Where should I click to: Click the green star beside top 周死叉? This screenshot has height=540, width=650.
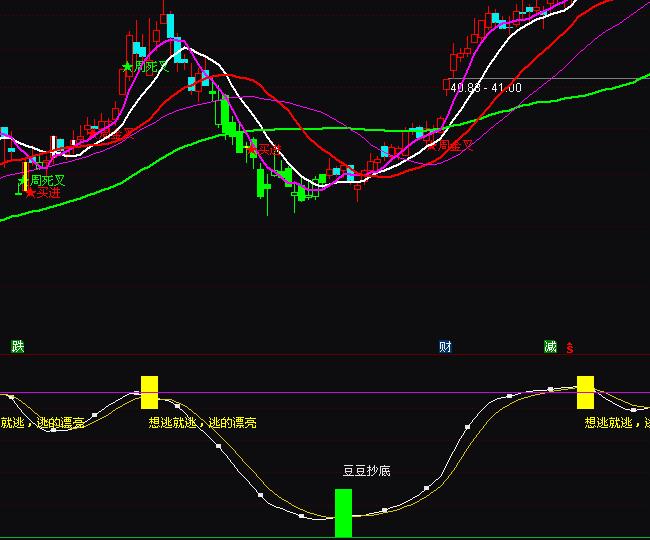coord(127,67)
